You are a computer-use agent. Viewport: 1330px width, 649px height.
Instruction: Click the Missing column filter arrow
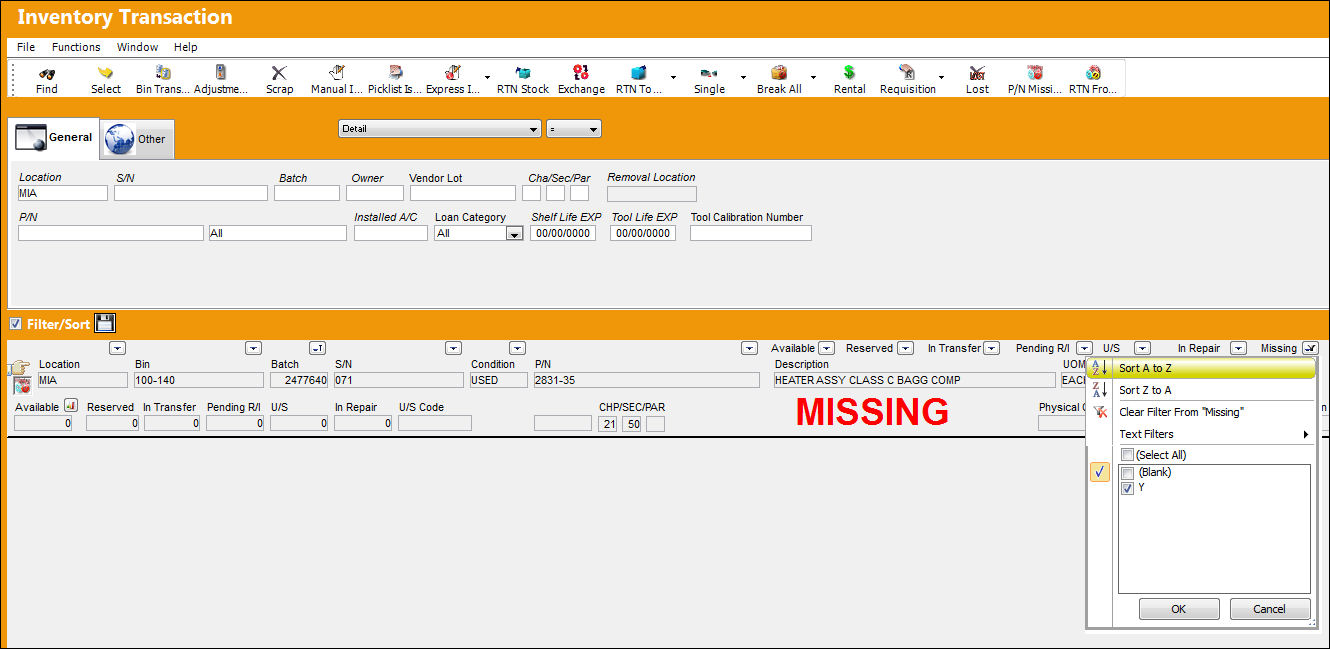(1310, 348)
